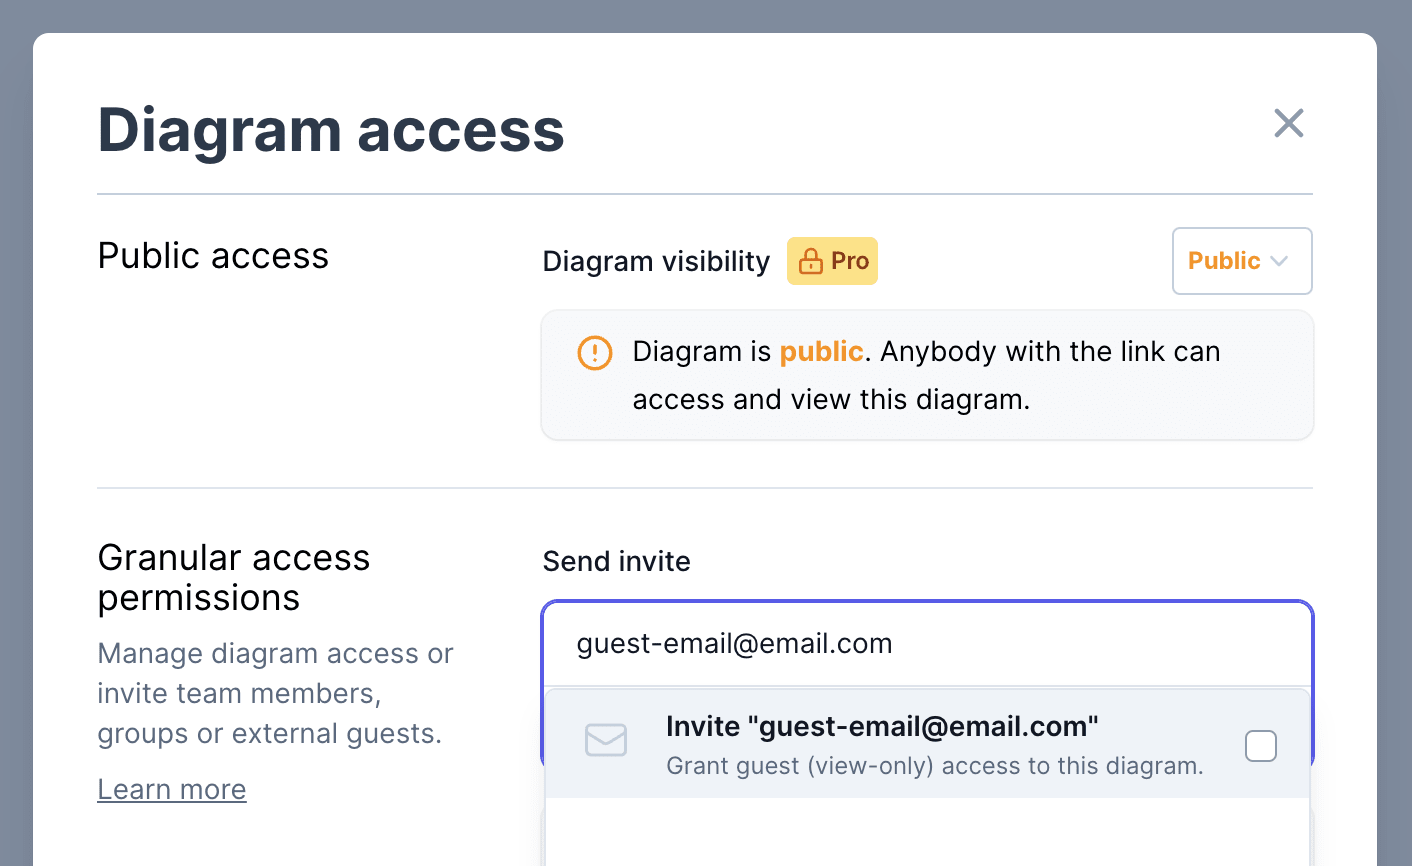Viewport: 1412px width, 866px height.
Task: Open the Learn more link
Action: 172,789
